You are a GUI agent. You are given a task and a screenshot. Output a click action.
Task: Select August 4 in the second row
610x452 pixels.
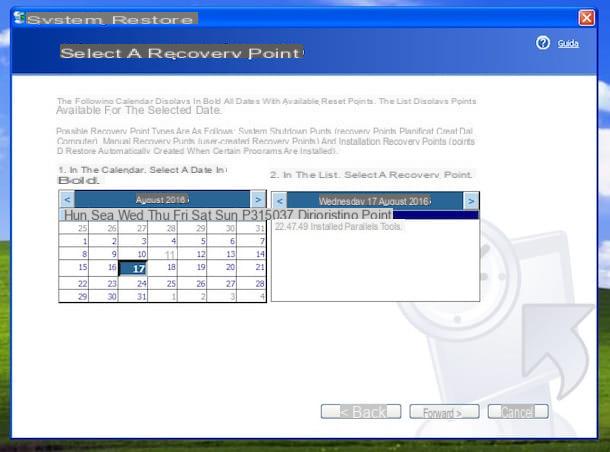pos(163,241)
